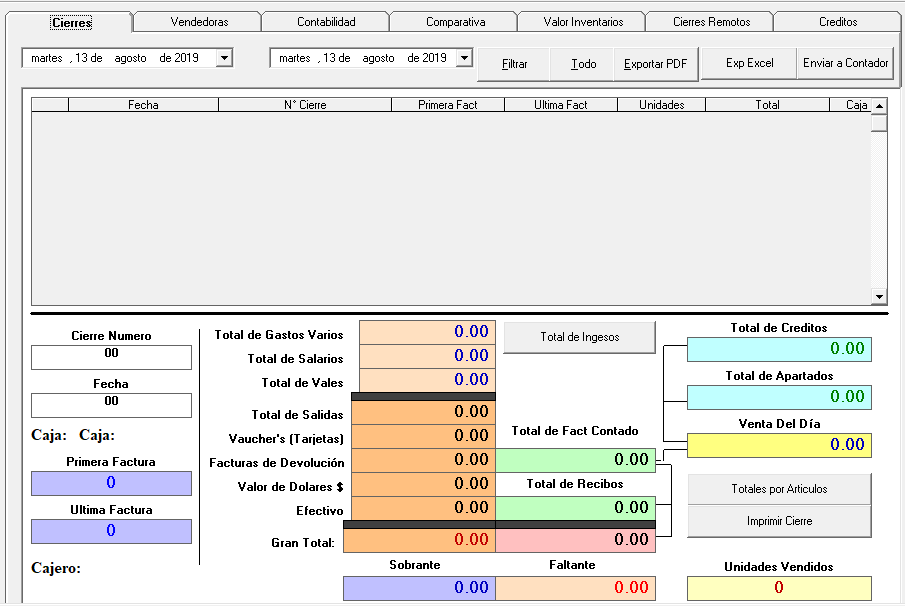Click the Exp Excel button
The image size is (905, 606).
point(749,63)
